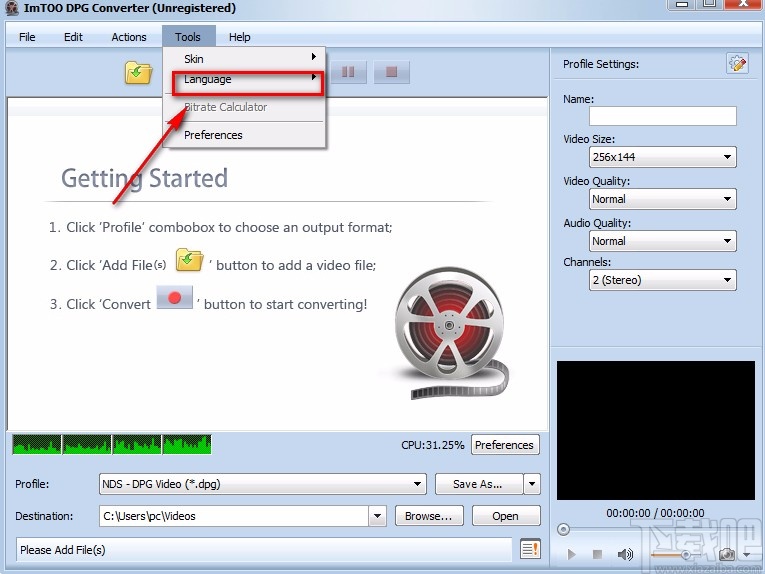The width and height of the screenshot is (765, 574).
Task: Click the Add File folder toolbar icon
Action: point(138,73)
